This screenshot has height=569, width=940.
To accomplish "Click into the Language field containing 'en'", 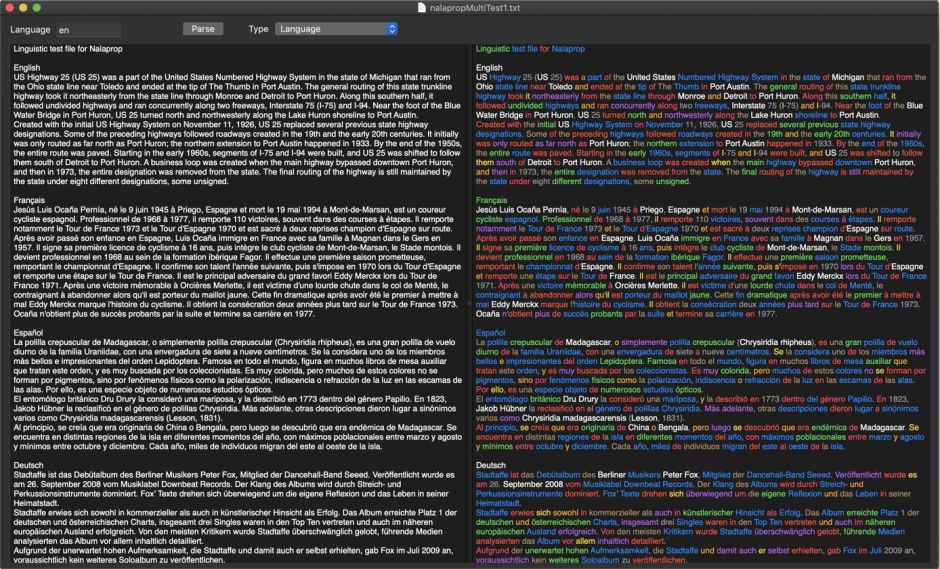I will (x=88, y=30).
